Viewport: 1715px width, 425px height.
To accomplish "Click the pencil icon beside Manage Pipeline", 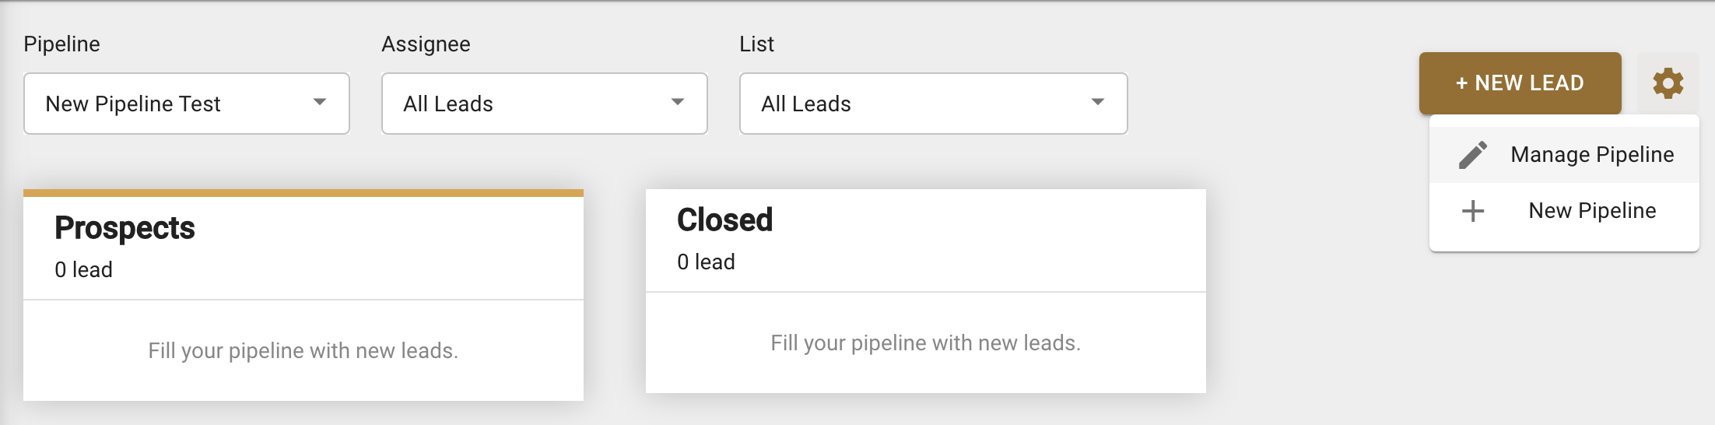I will 1473,155.
